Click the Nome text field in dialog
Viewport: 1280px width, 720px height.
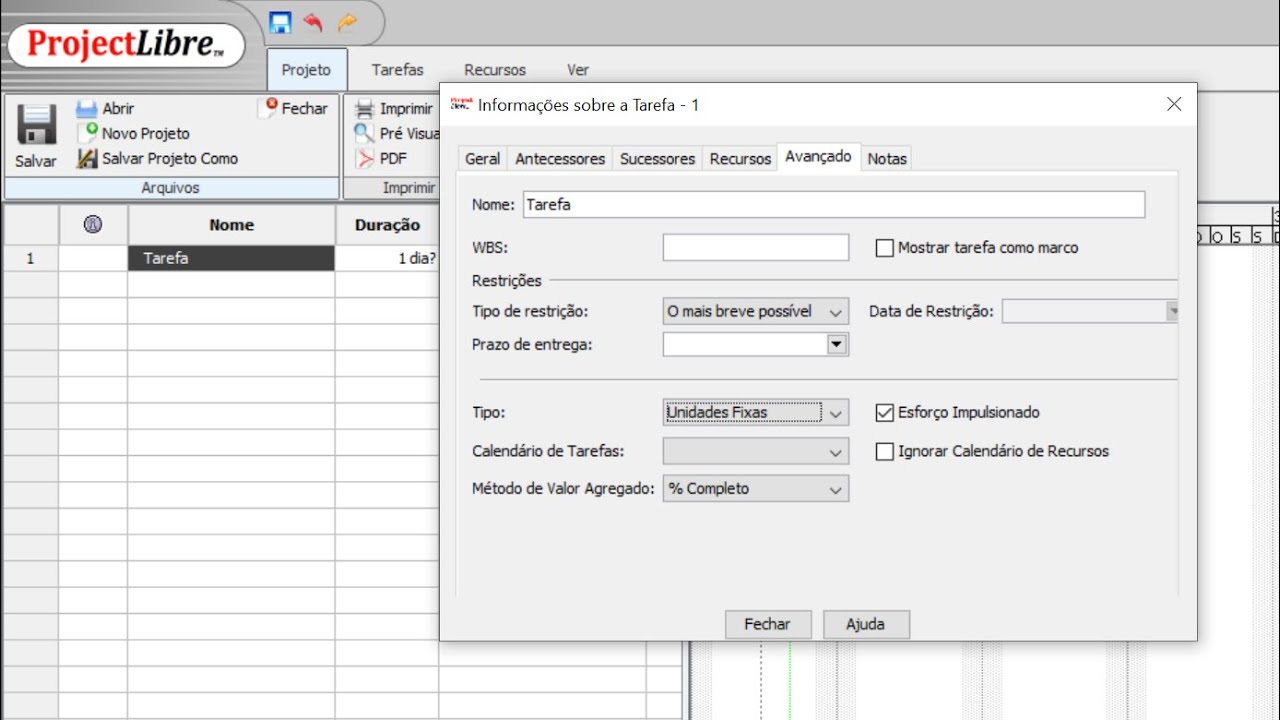coord(834,205)
